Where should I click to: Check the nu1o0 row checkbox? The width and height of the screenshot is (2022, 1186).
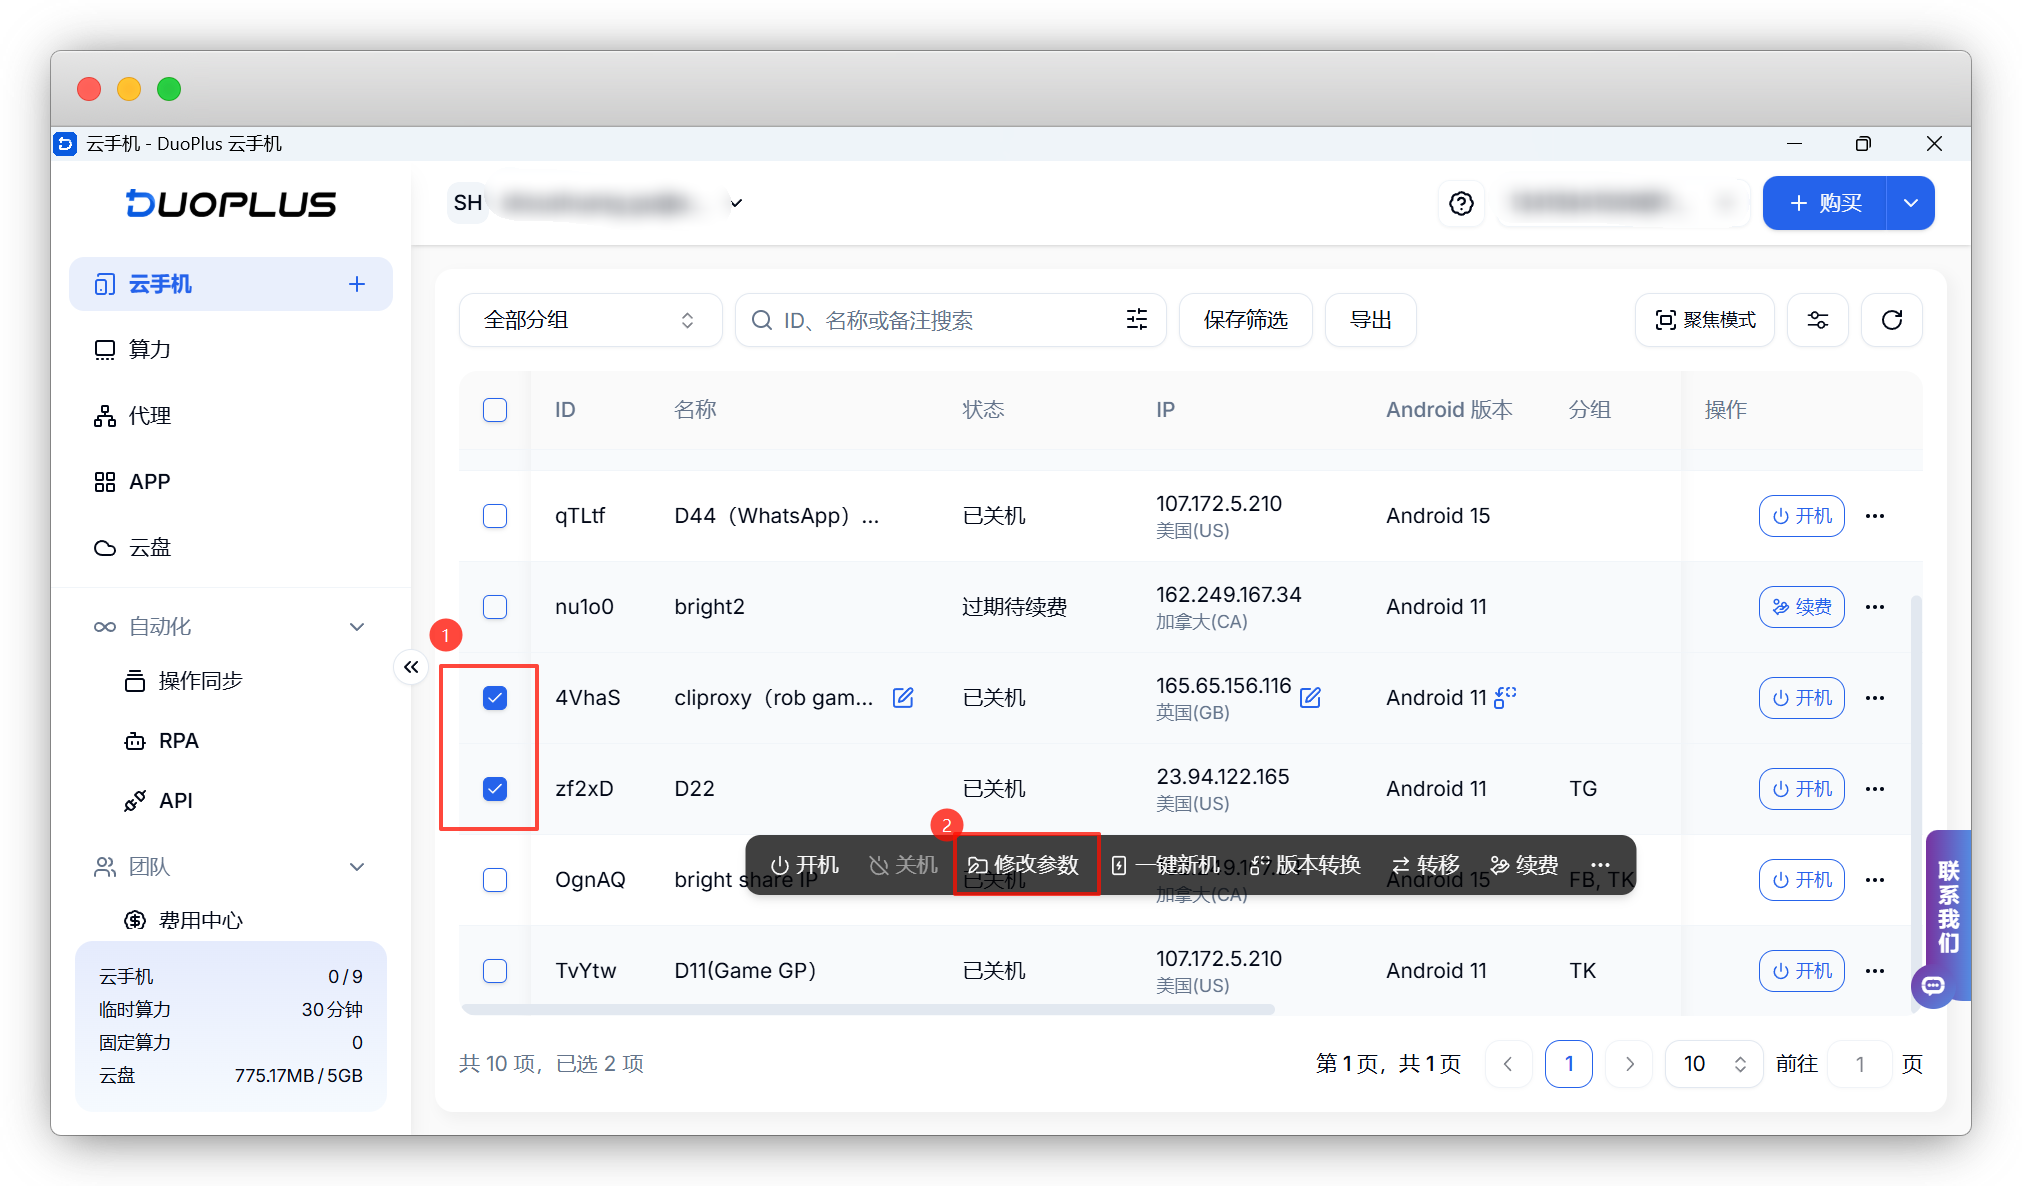495,607
